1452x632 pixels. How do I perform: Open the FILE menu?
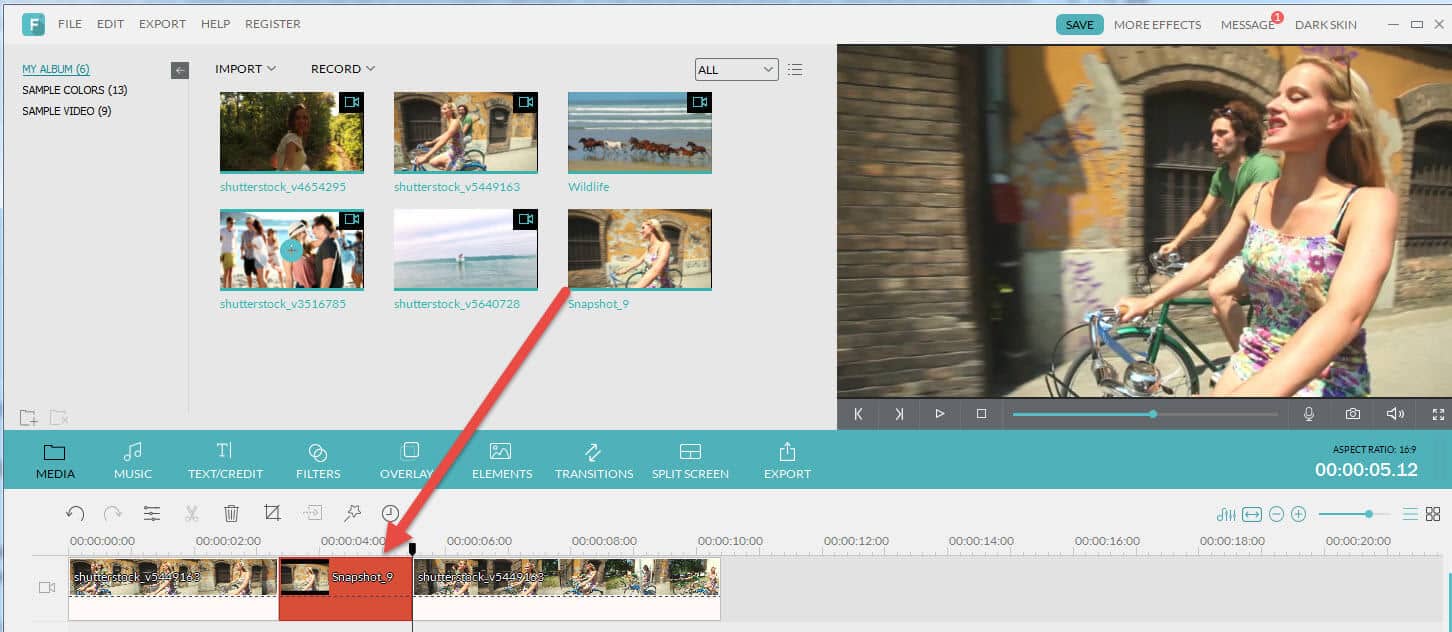[70, 24]
